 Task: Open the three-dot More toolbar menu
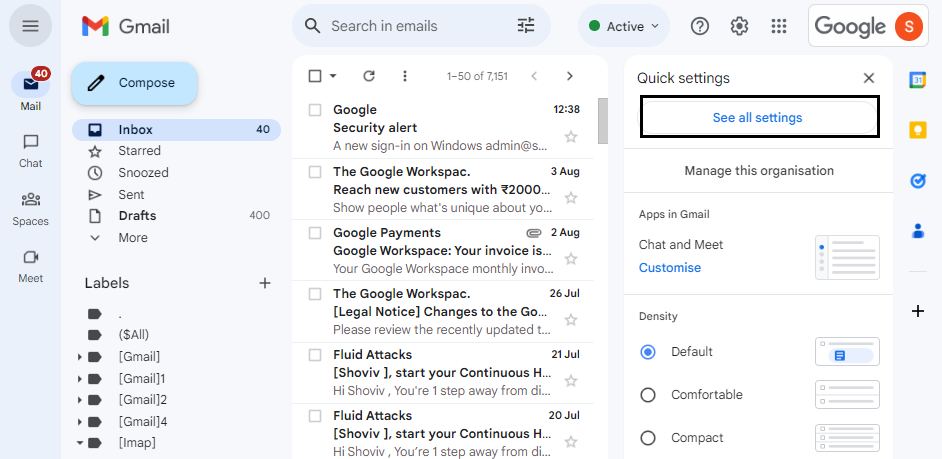click(405, 76)
